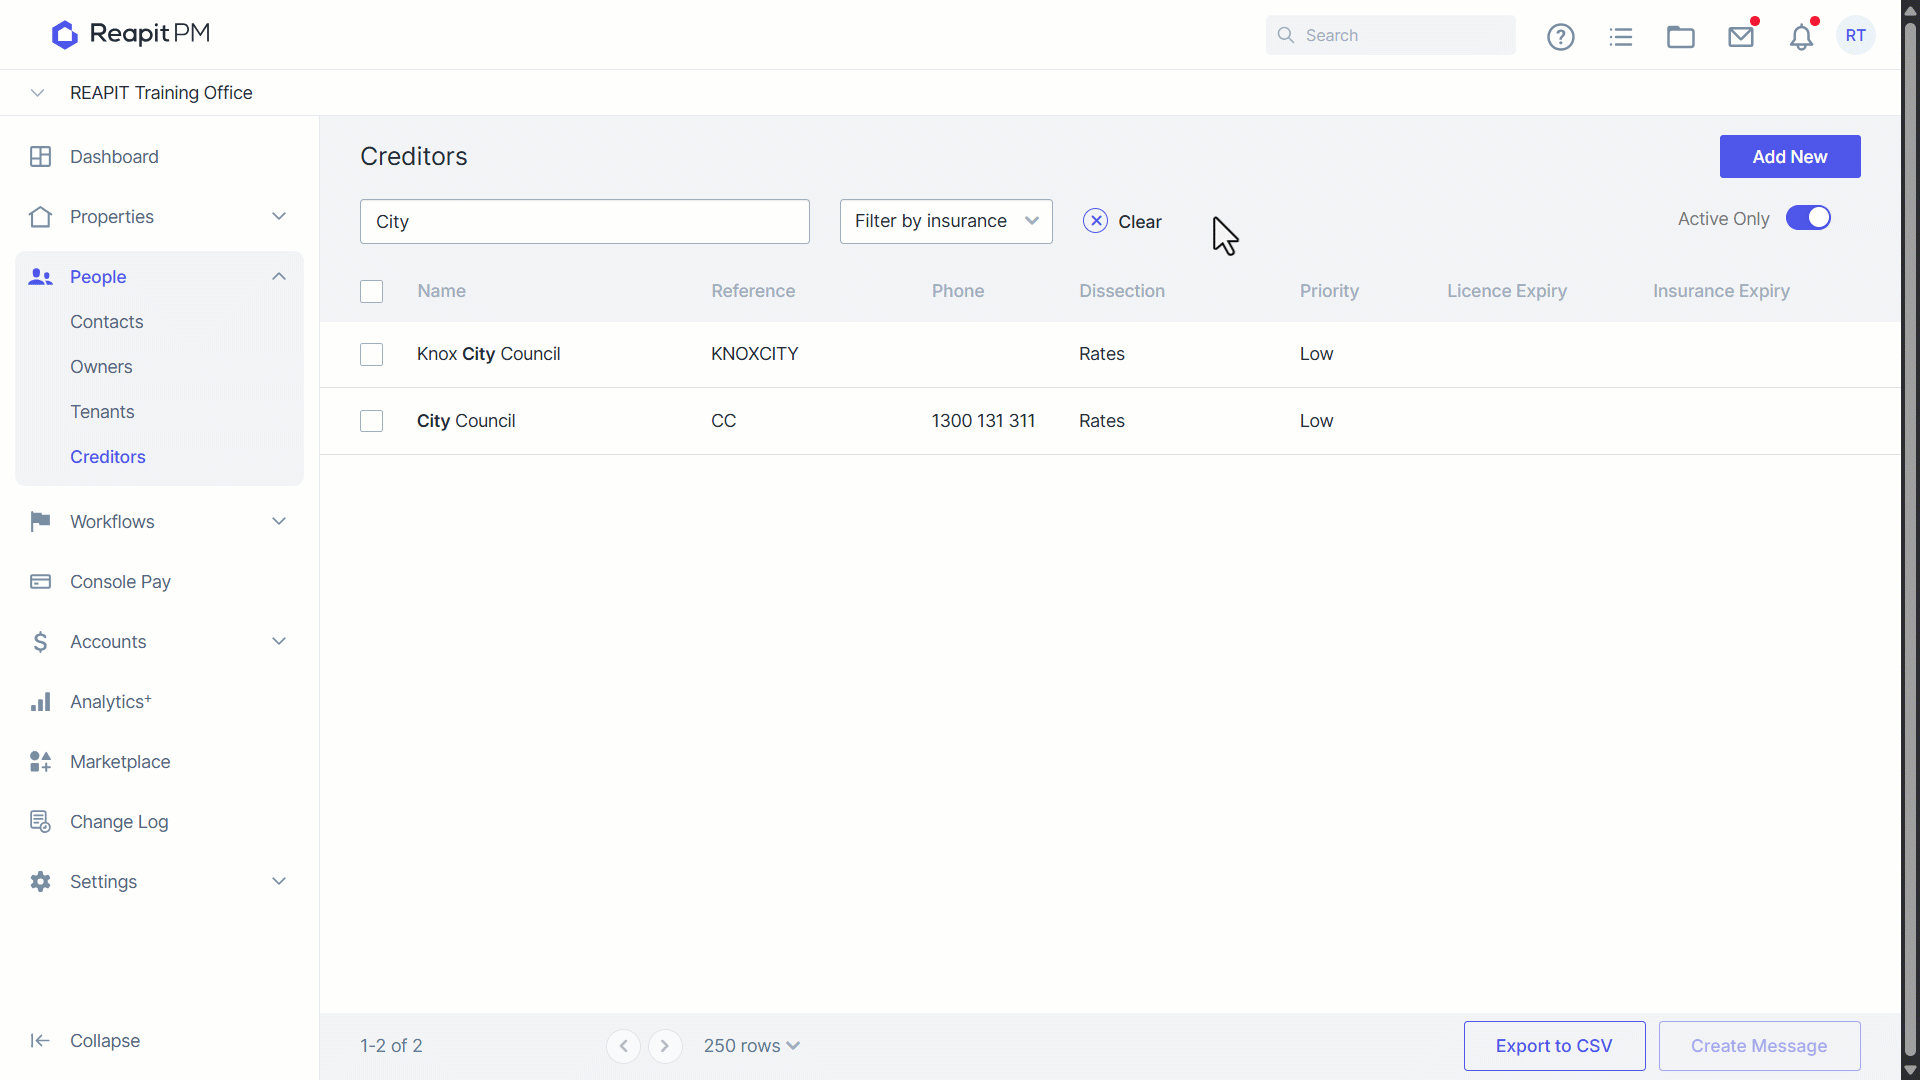The width and height of the screenshot is (1920, 1080).
Task: Click the Reapit PM logo
Action: pos(130,34)
